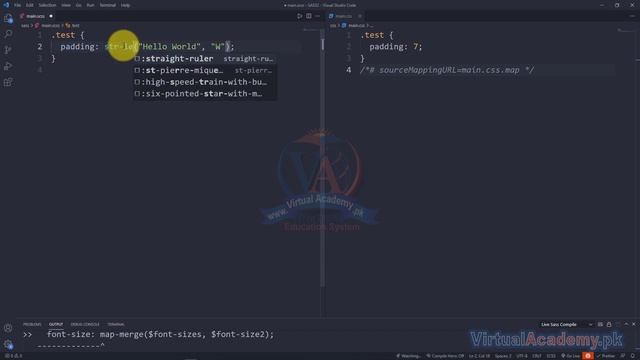Open the File menu
The image size is (640, 360).
coord(17,5)
